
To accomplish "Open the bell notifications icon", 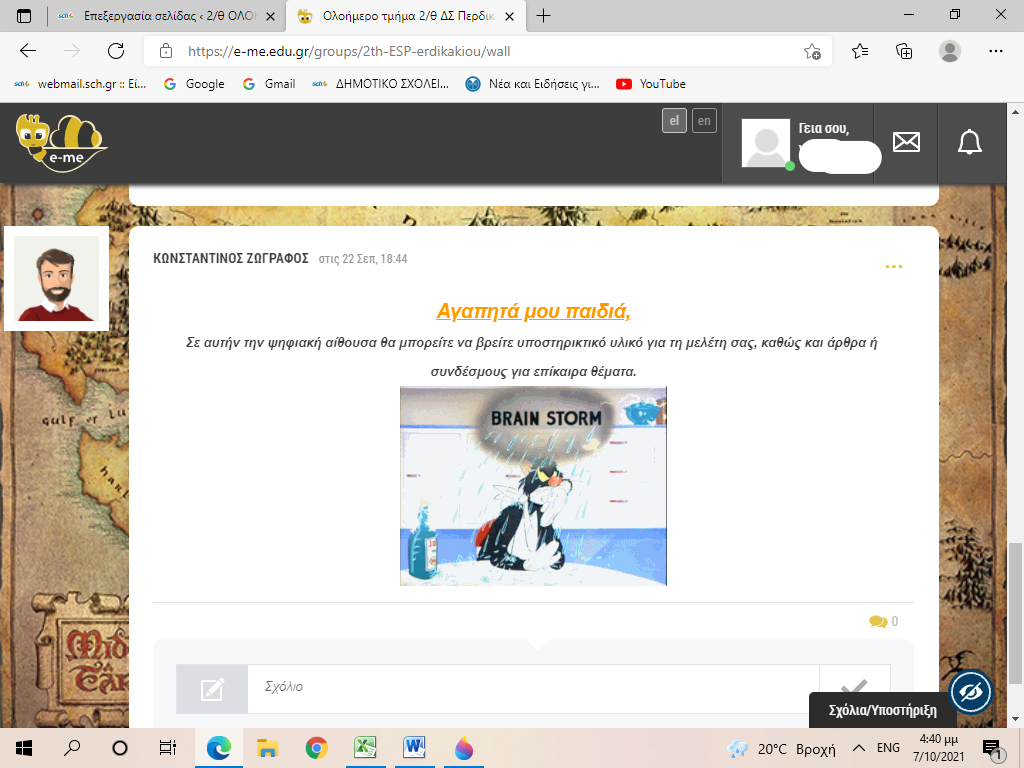I will 969,142.
